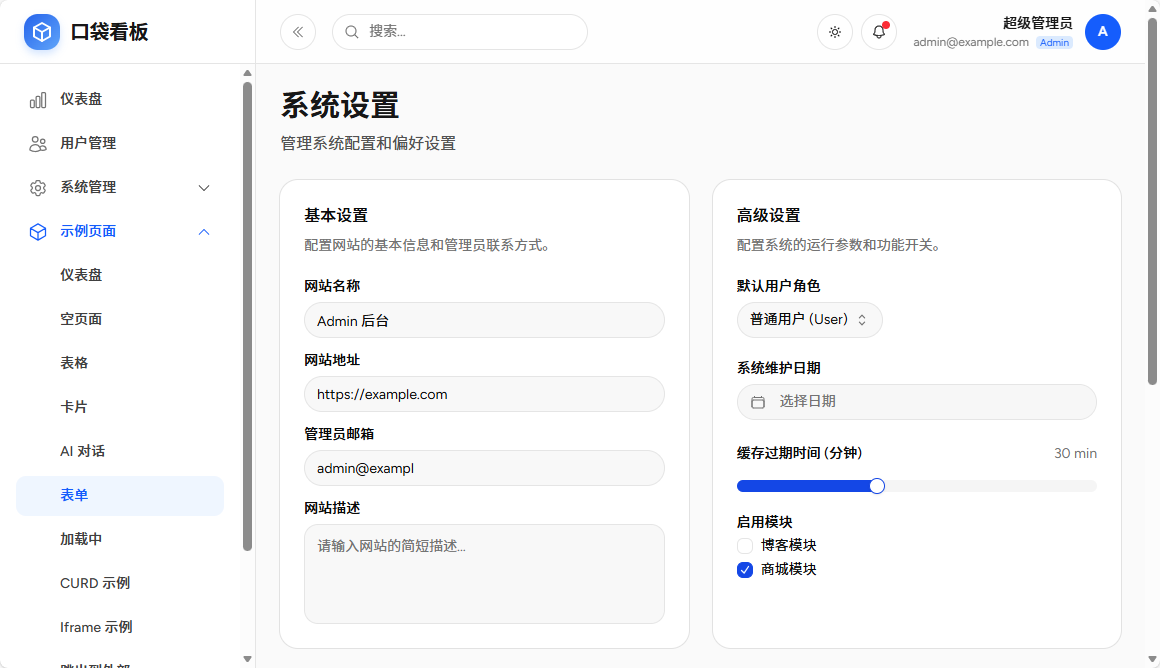Enable the 博客模块 checkbox
Image resolution: width=1160 pixels, height=668 pixels.
point(744,545)
